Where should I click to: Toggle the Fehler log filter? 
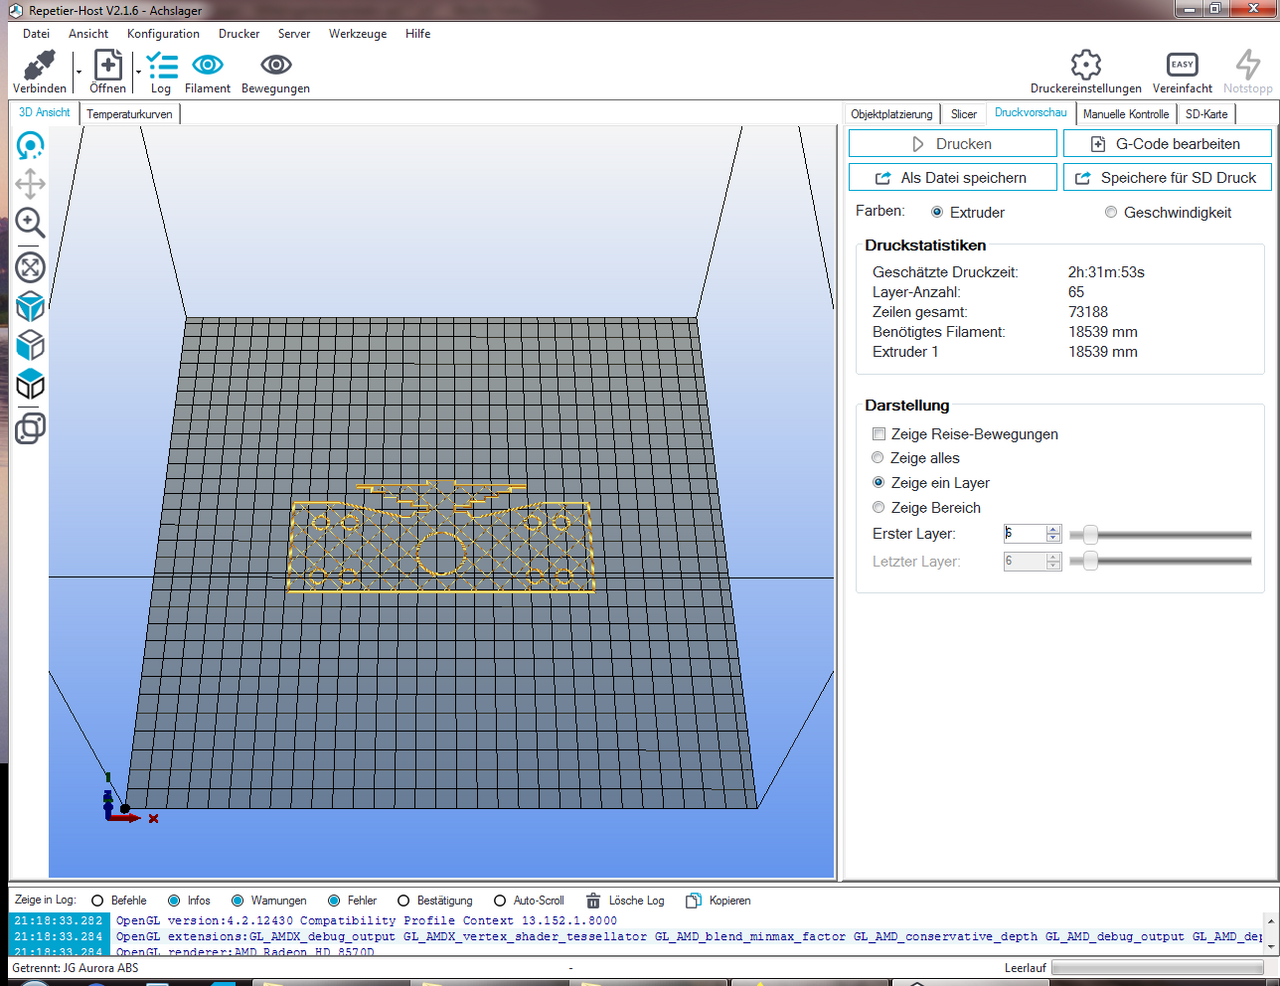[x=334, y=900]
